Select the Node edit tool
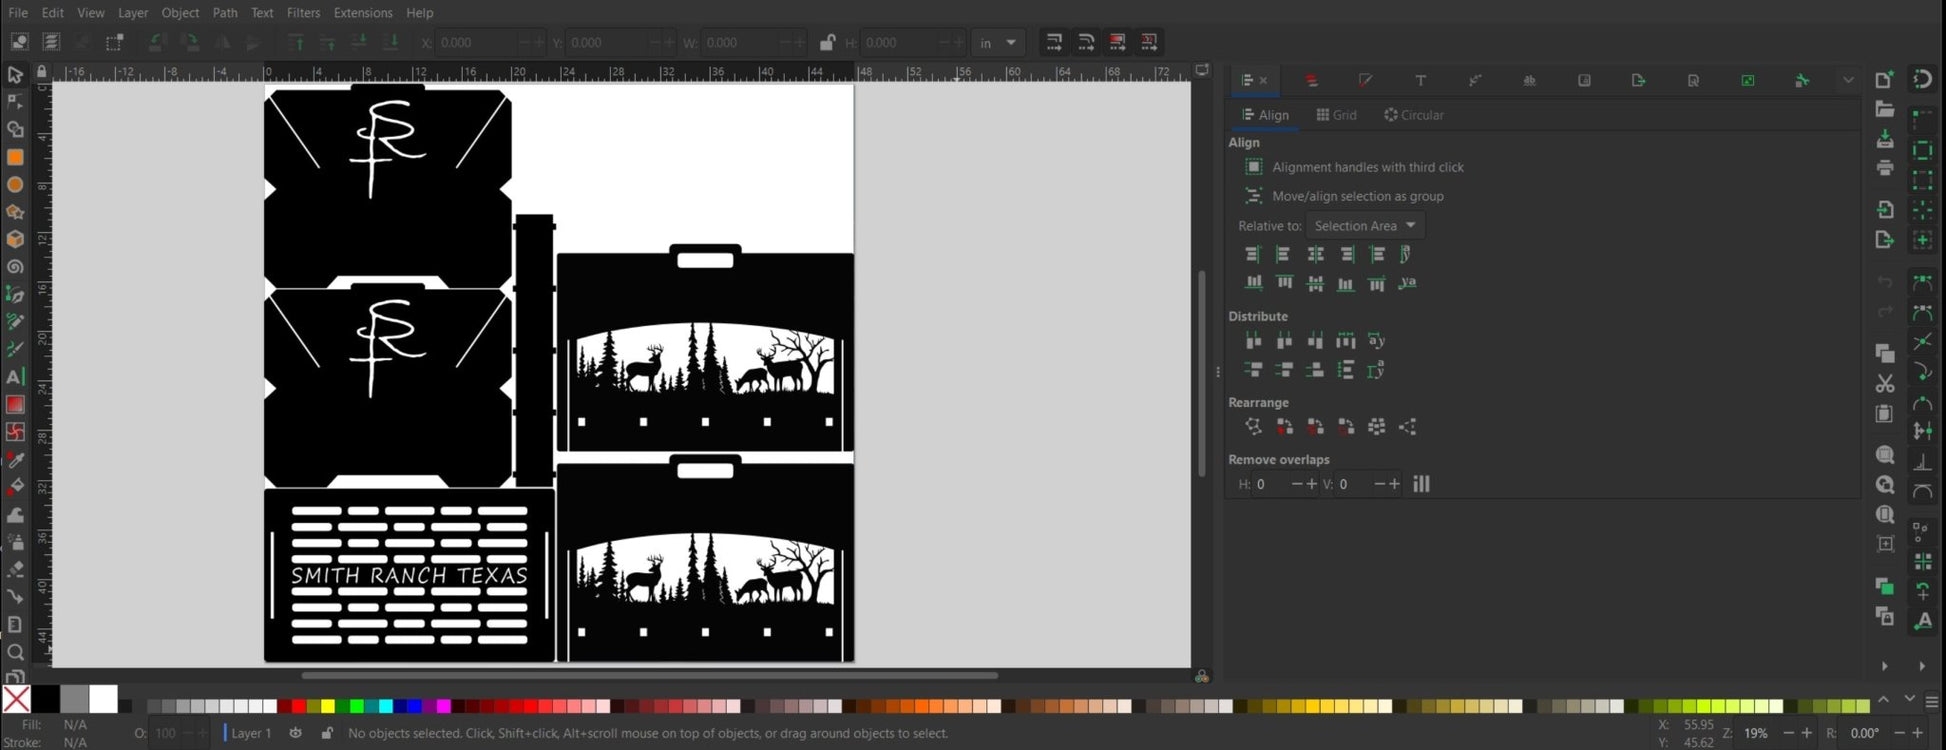This screenshot has height=750, width=1946. tap(15, 102)
